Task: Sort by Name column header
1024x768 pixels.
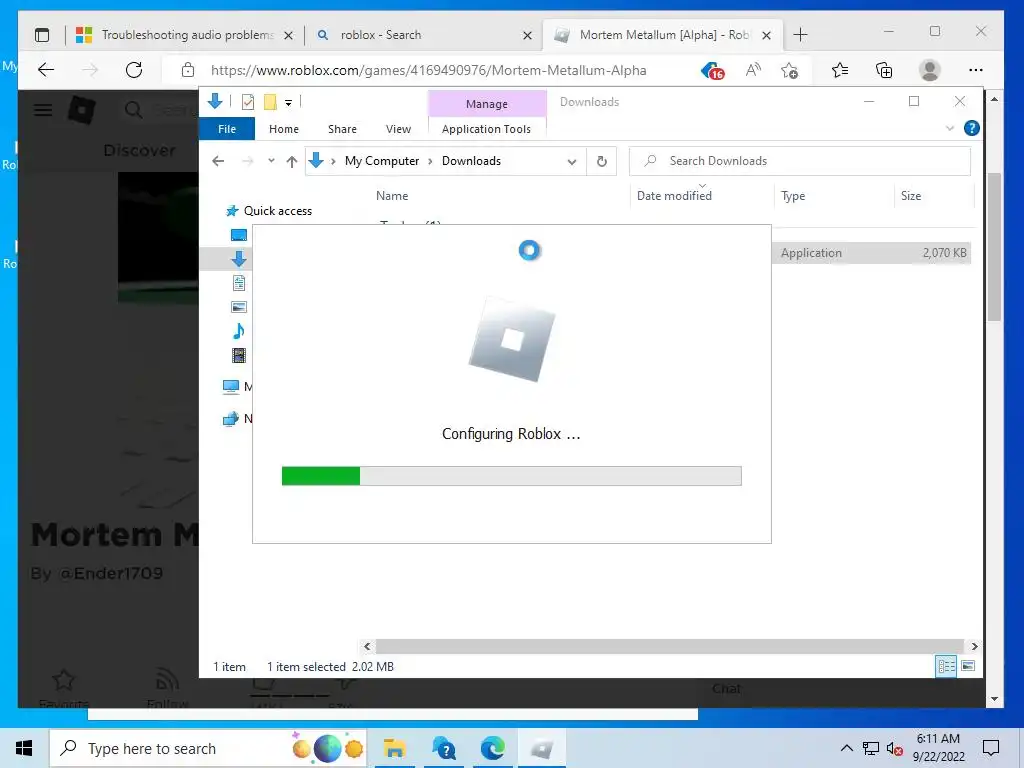Action: [x=392, y=195]
